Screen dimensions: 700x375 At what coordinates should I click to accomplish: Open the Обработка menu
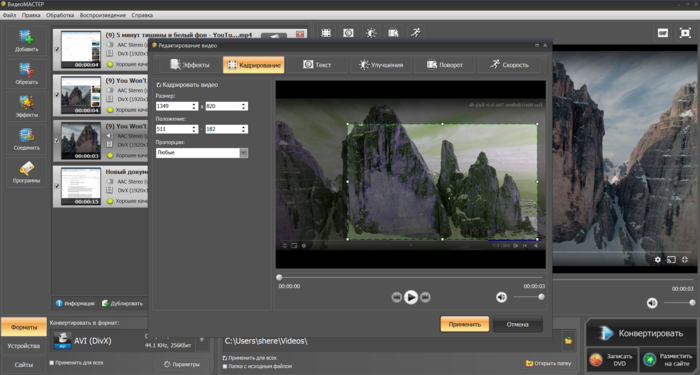pos(60,15)
